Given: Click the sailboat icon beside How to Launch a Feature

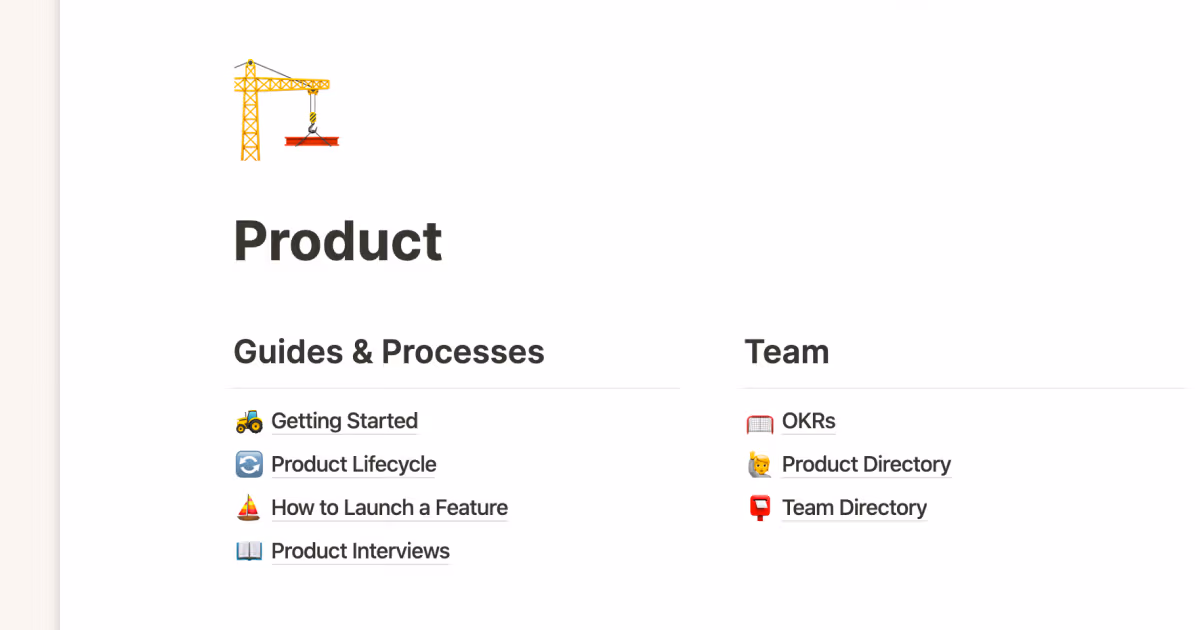Looking at the screenshot, I should tap(249, 507).
